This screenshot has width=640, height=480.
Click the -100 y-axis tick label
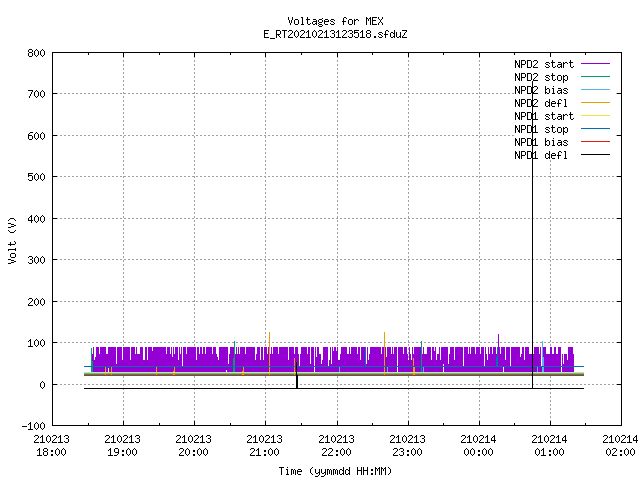pyautogui.click(x=33, y=426)
